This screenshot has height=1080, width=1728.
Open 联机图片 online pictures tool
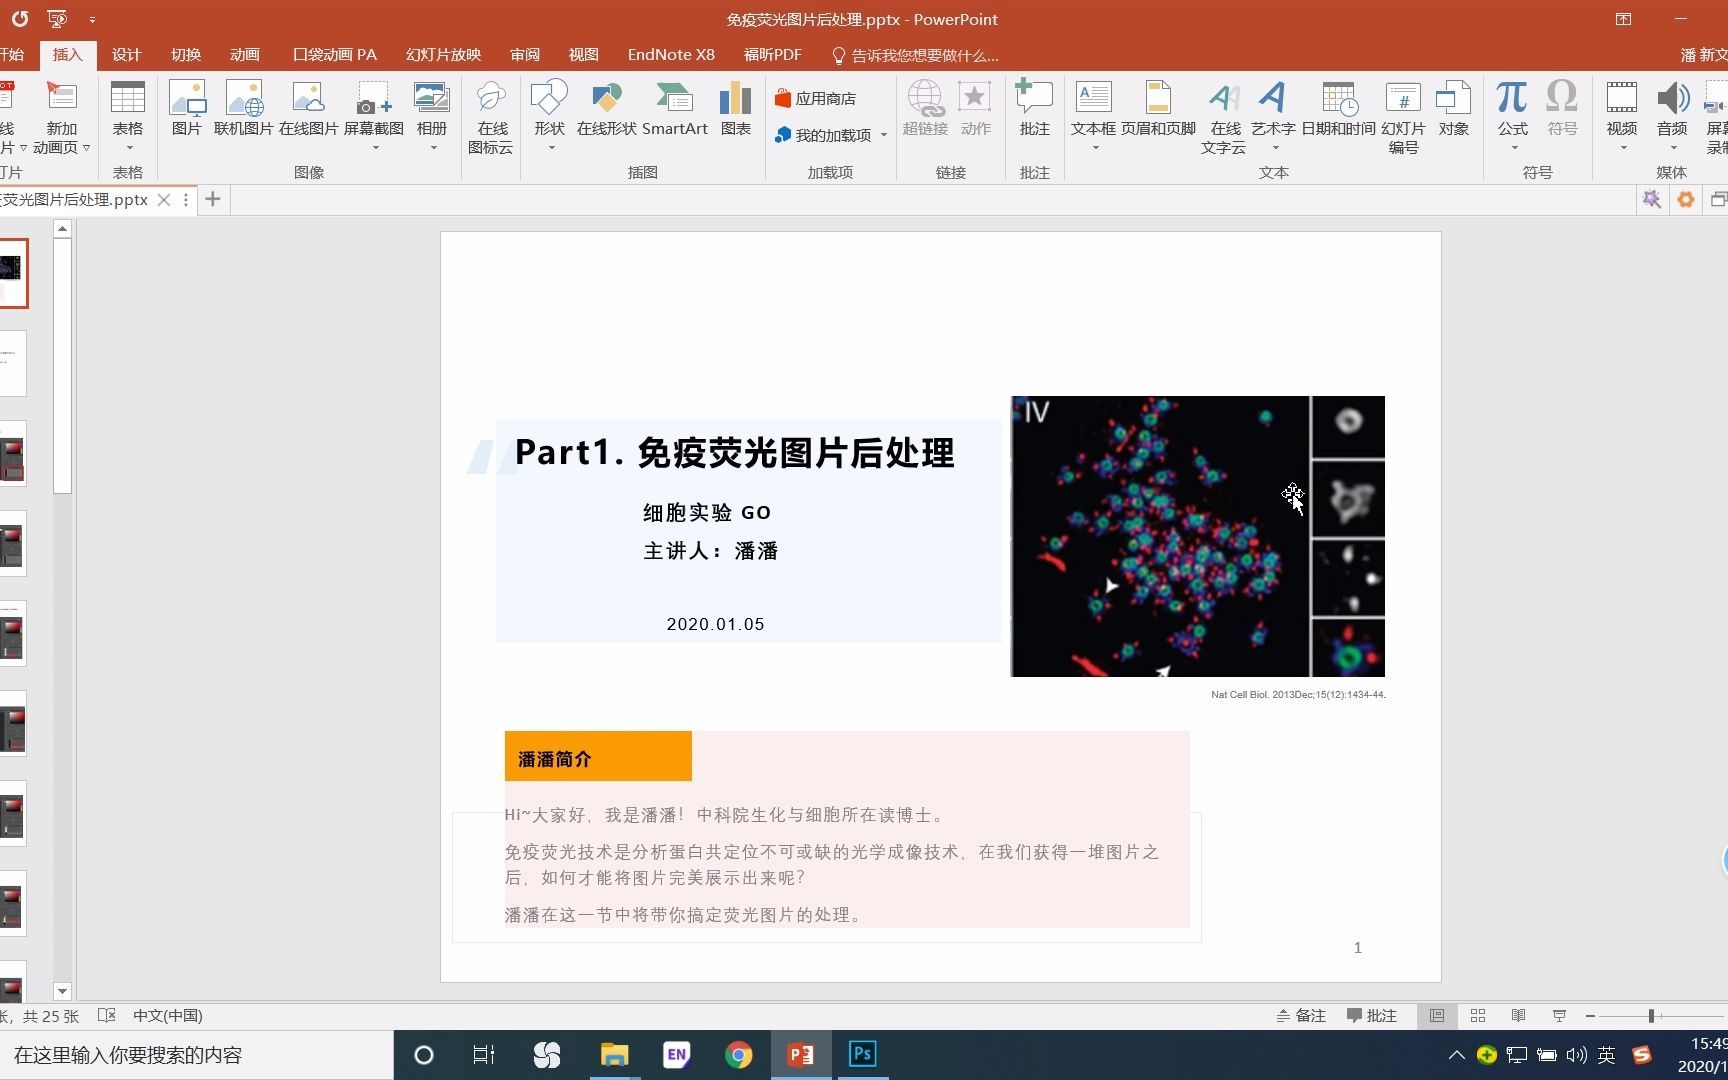point(244,108)
